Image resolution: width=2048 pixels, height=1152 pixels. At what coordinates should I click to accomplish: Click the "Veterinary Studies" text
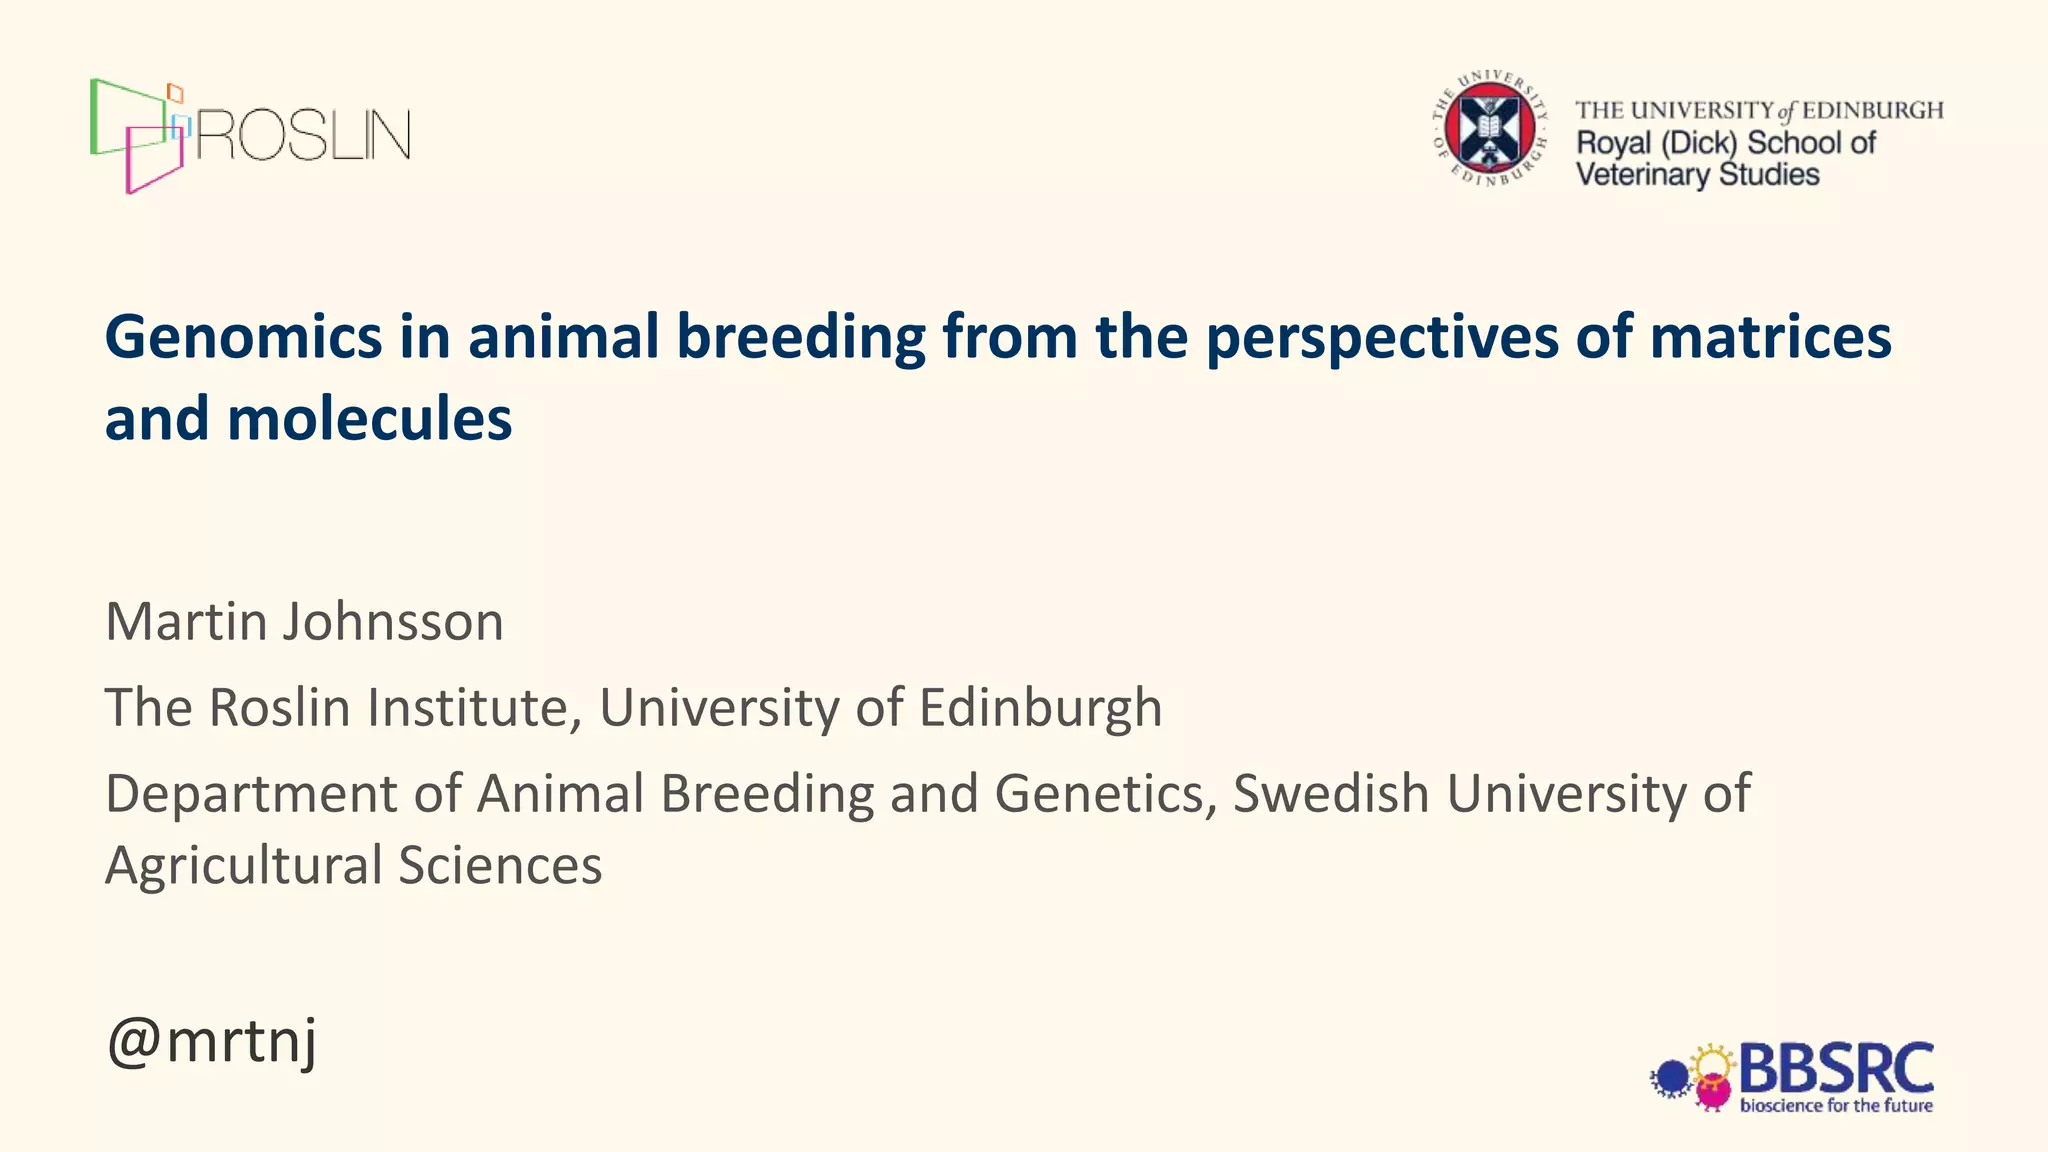[1697, 175]
